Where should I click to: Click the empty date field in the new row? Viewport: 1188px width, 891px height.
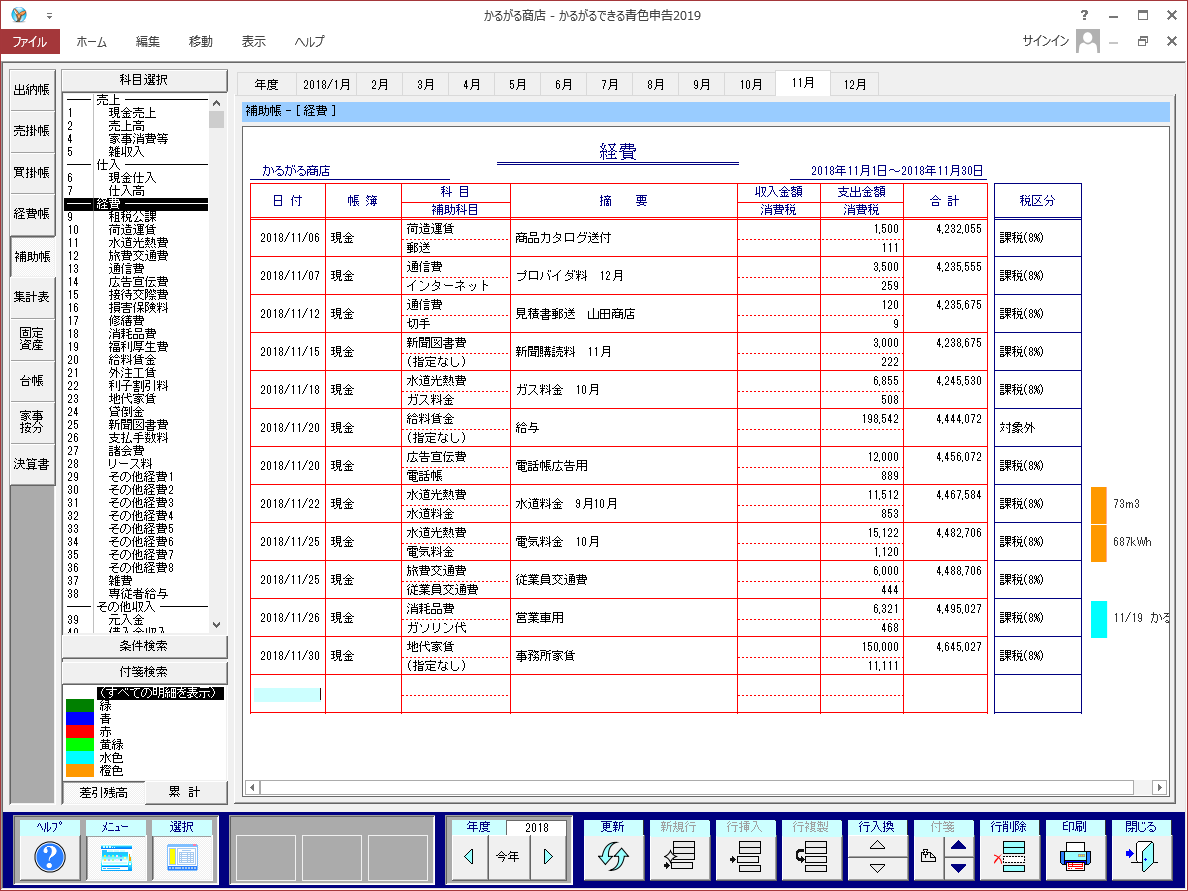pyautogui.click(x=287, y=694)
